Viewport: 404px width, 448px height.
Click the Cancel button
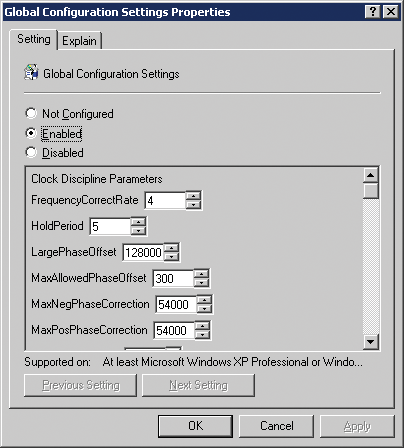pyautogui.click(x=277, y=426)
